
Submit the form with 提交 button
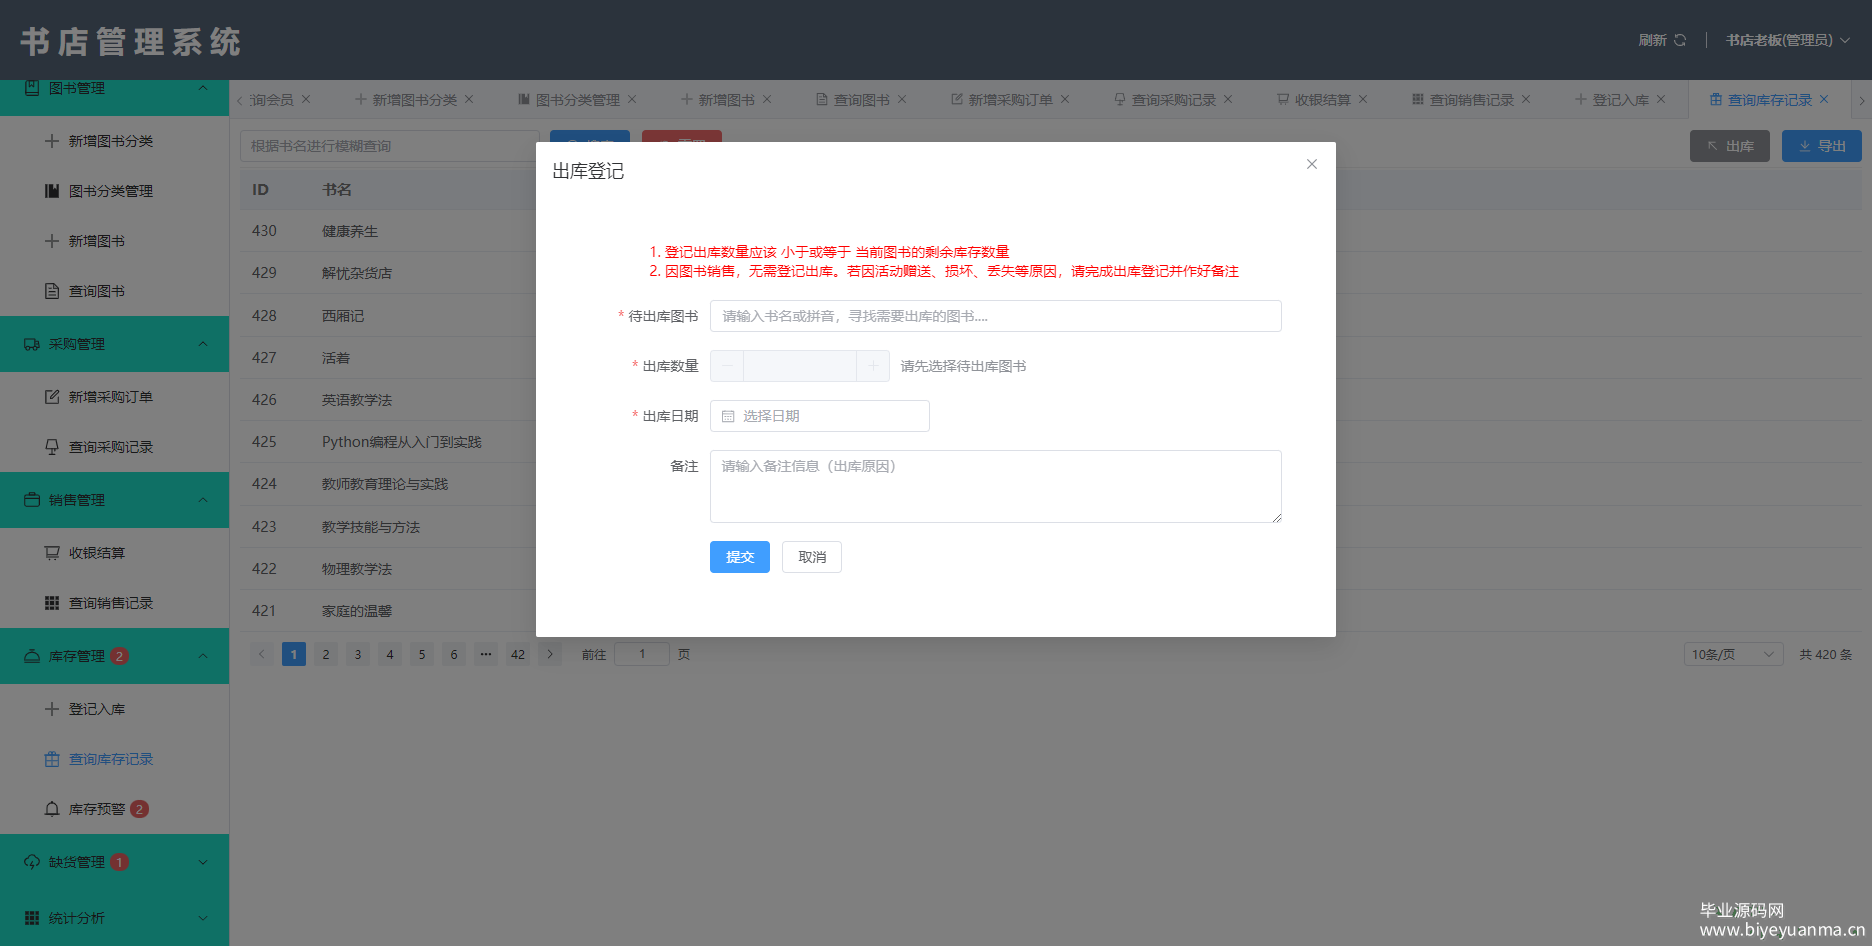739,557
